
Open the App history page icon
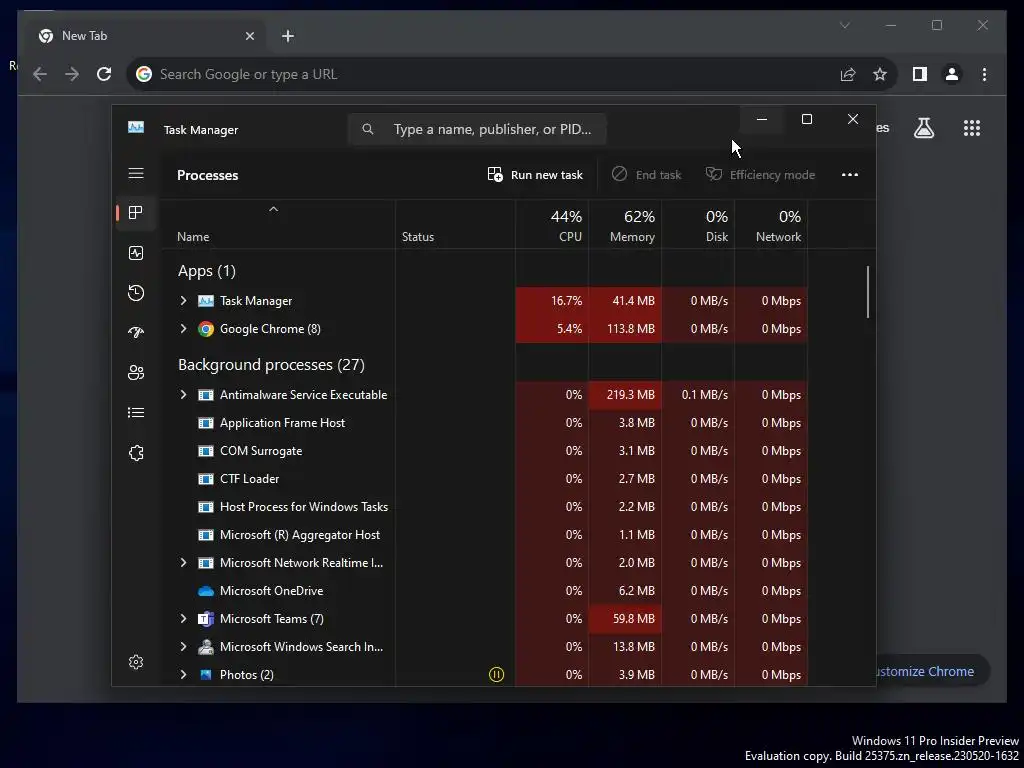coord(136,293)
